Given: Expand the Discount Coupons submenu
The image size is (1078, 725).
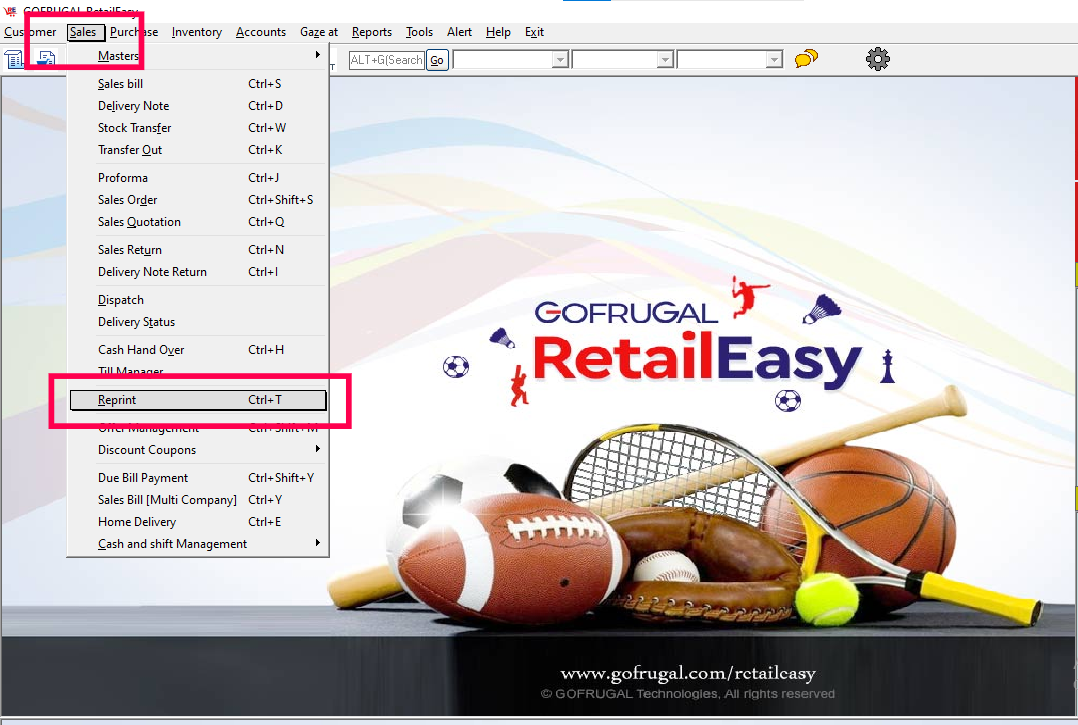Looking at the screenshot, I should pyautogui.click(x=198, y=450).
